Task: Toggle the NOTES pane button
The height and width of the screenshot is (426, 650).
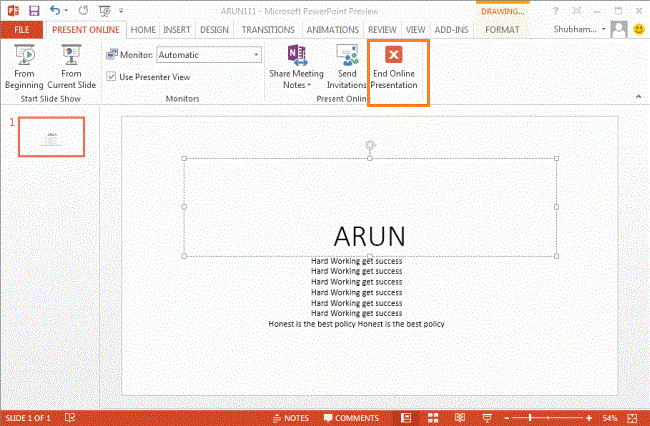Action: coord(291,418)
